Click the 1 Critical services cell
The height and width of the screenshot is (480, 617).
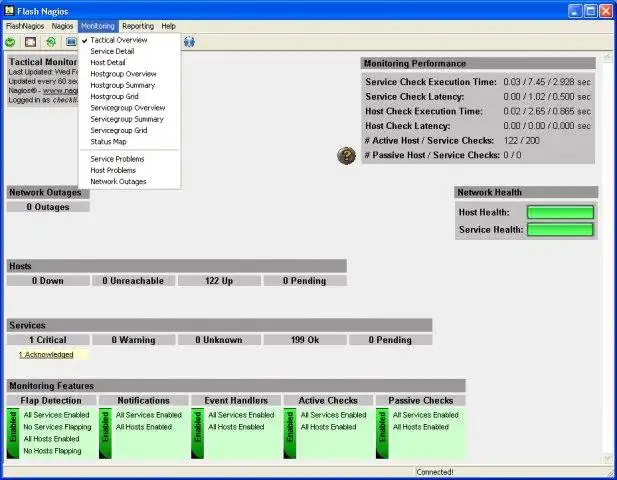click(48, 340)
